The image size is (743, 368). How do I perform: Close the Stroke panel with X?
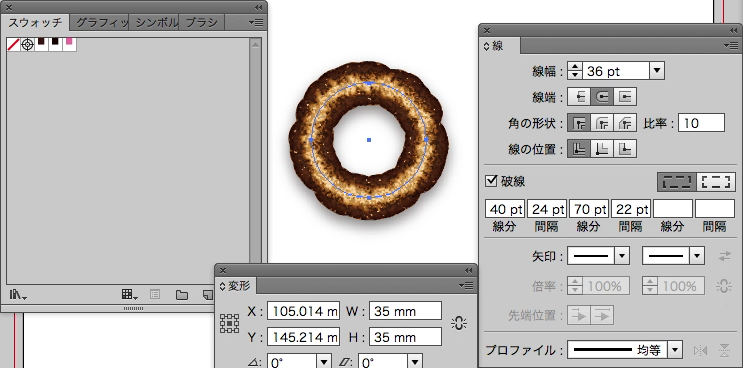487,31
